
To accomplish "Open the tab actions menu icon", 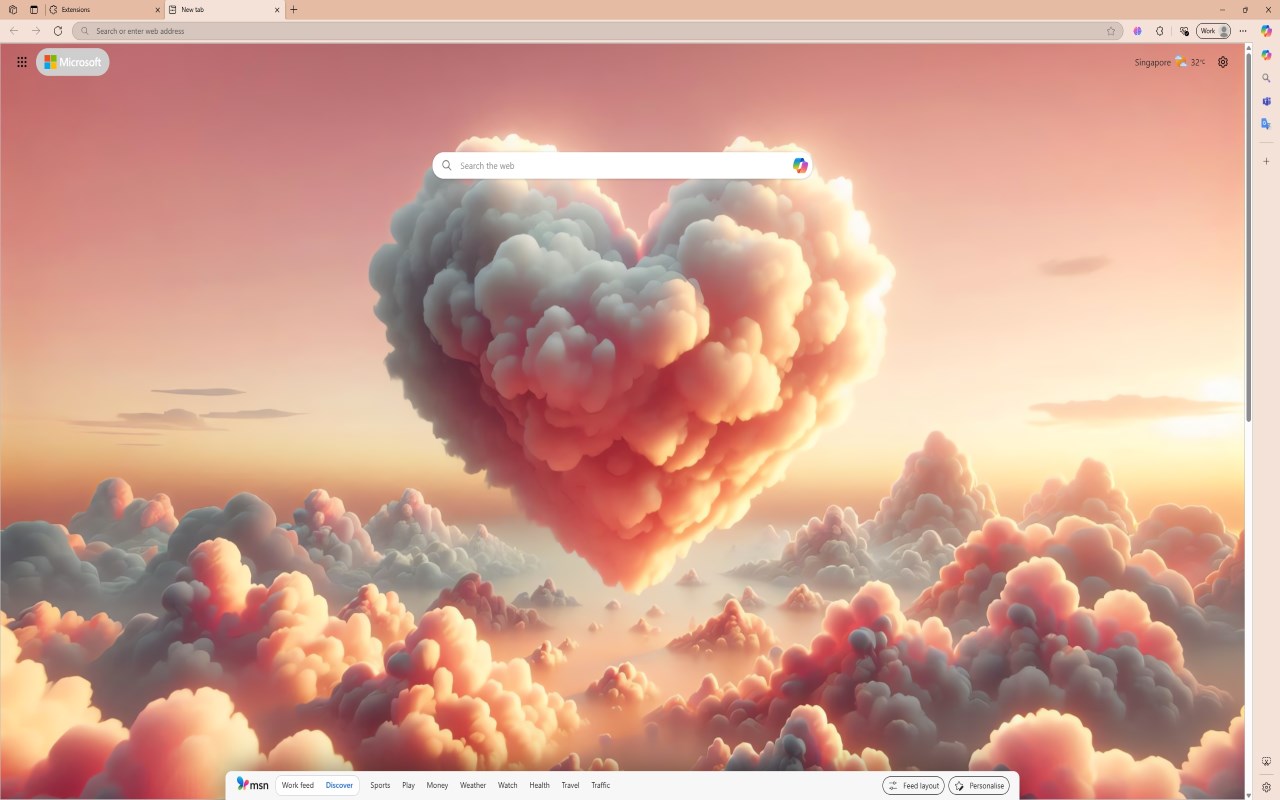I will (34, 10).
